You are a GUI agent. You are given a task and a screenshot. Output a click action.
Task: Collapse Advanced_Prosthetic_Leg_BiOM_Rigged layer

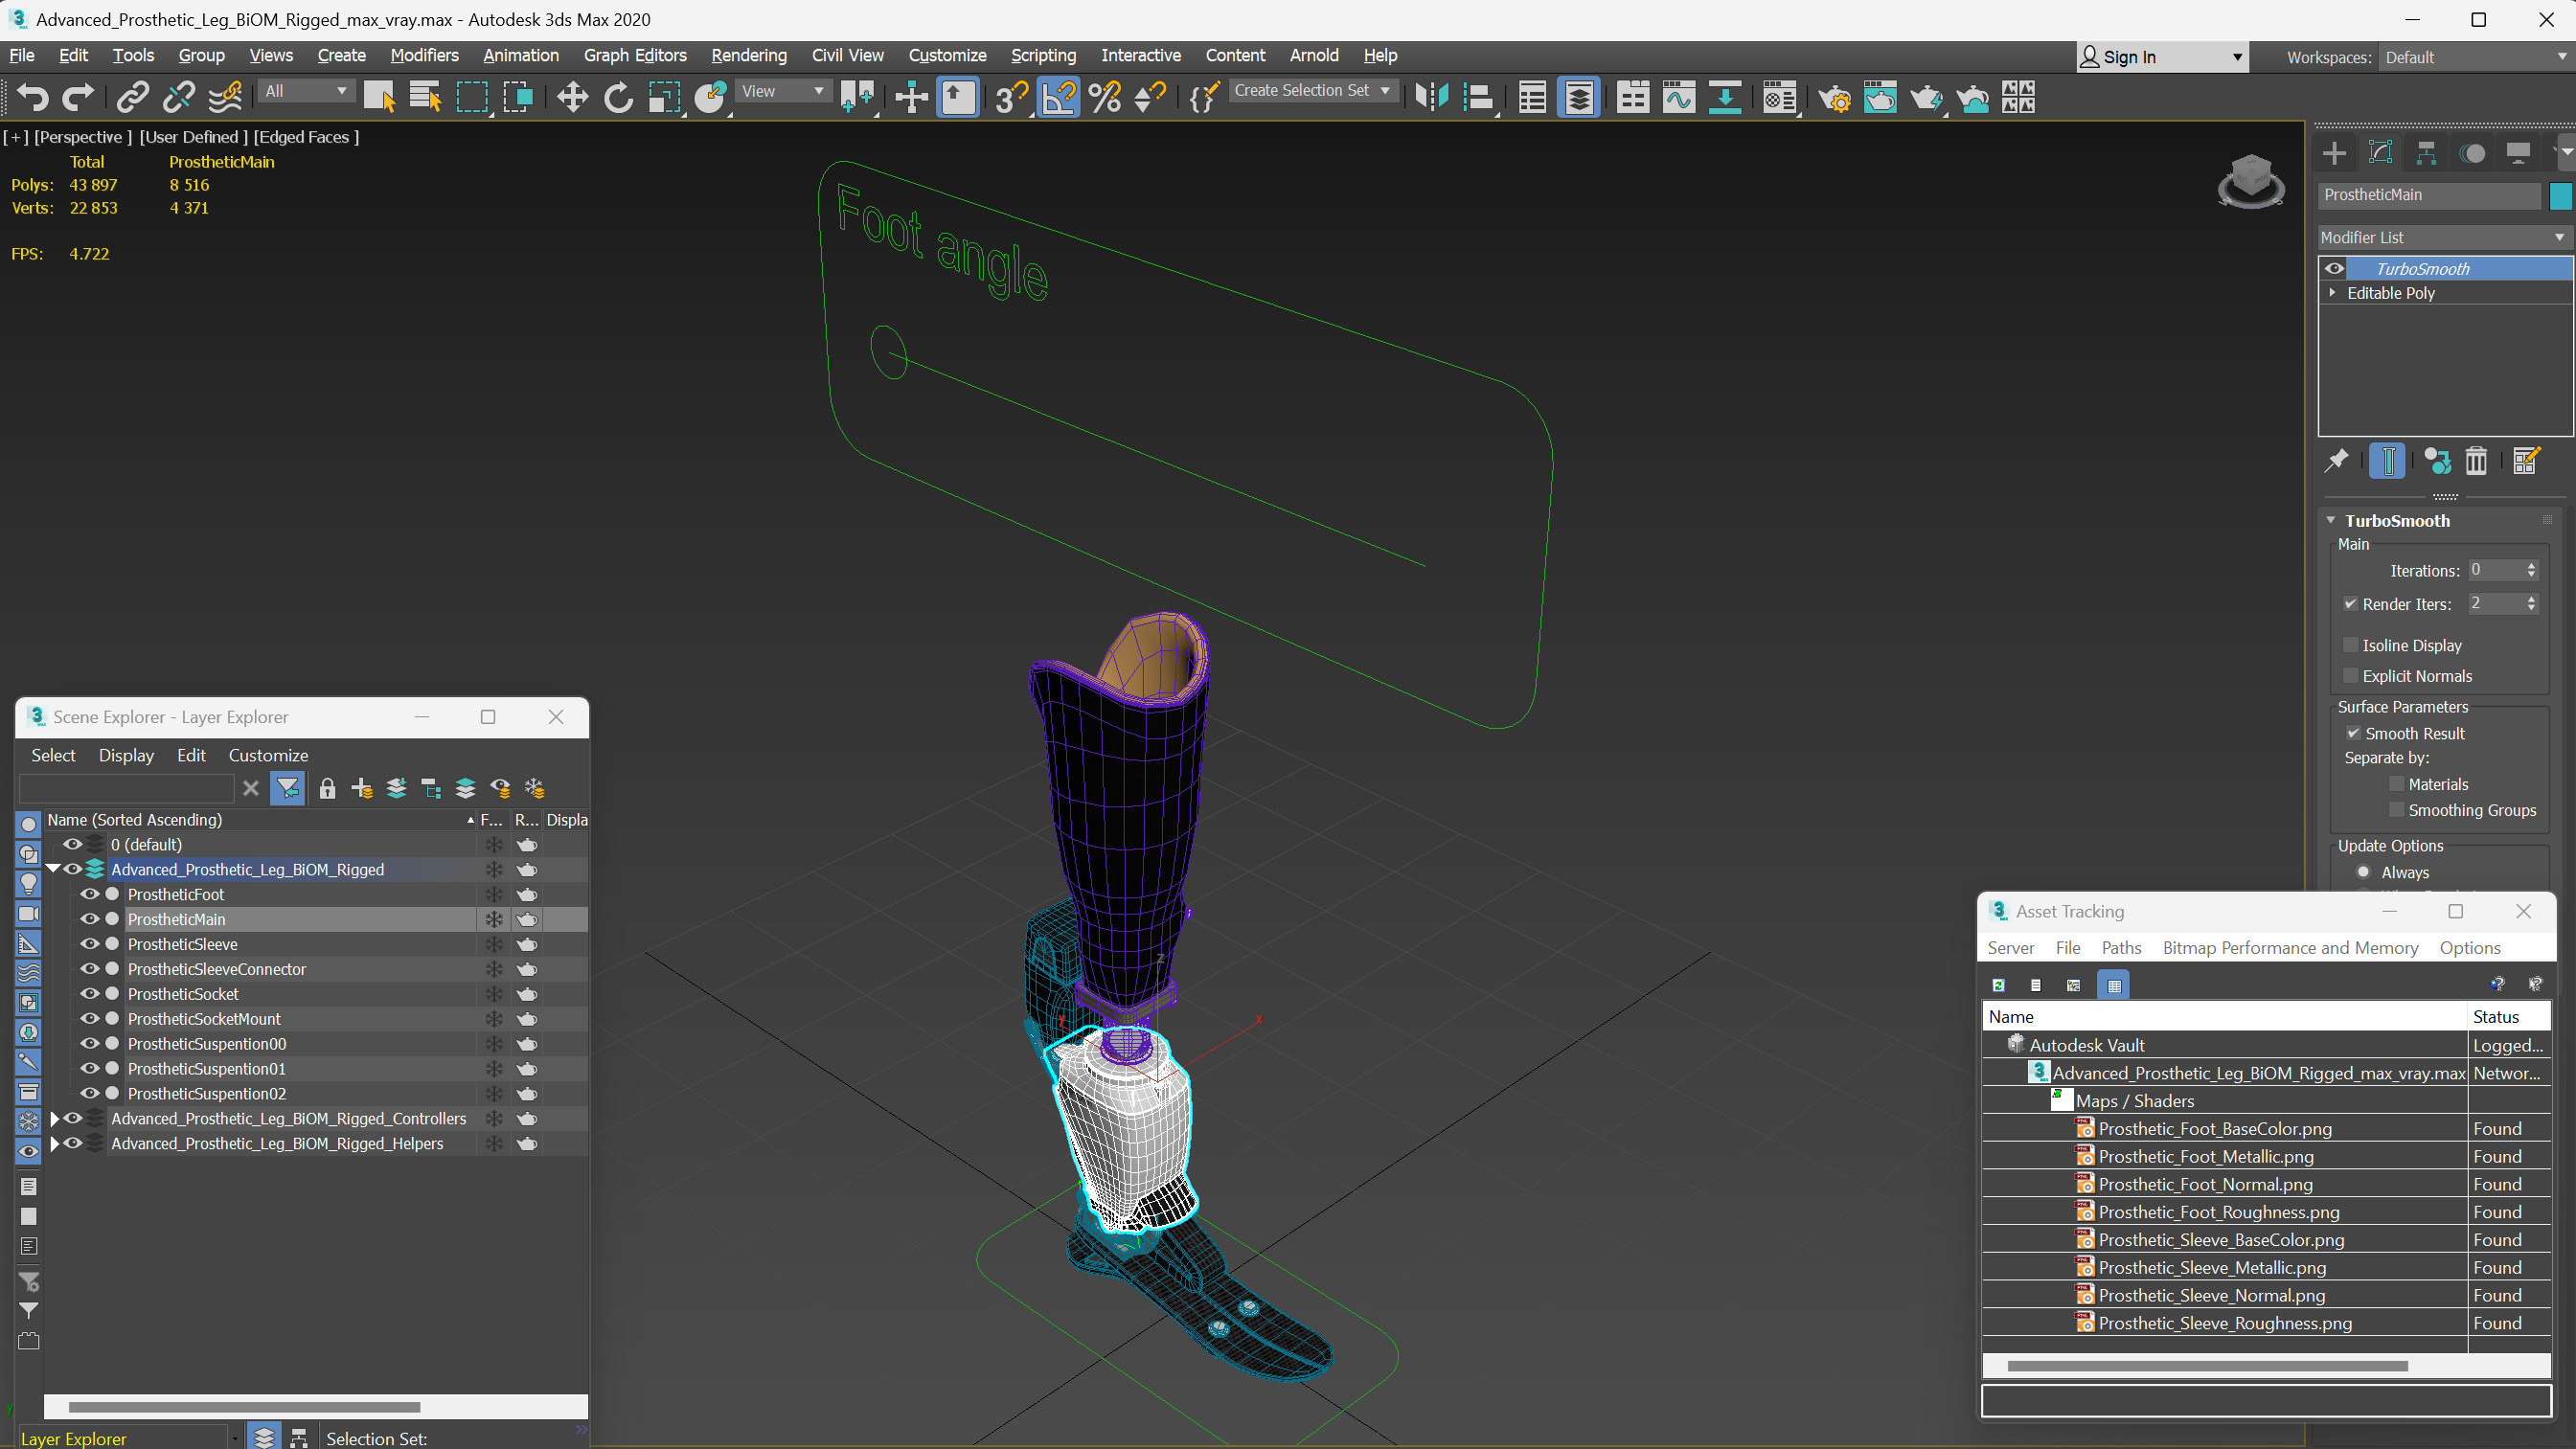tap(54, 869)
